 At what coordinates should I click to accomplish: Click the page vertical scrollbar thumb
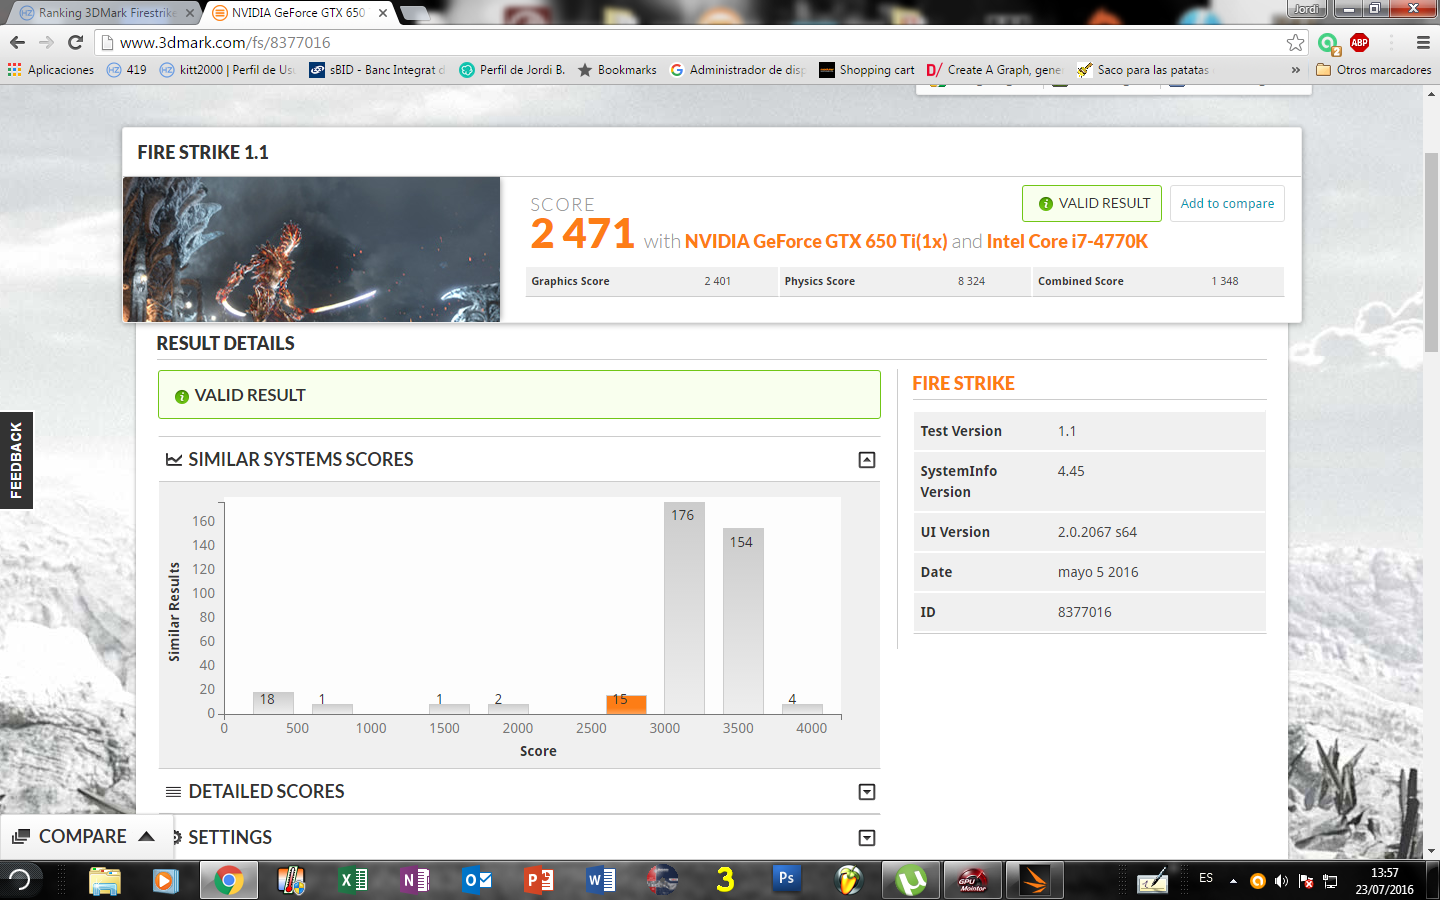(x=1431, y=252)
